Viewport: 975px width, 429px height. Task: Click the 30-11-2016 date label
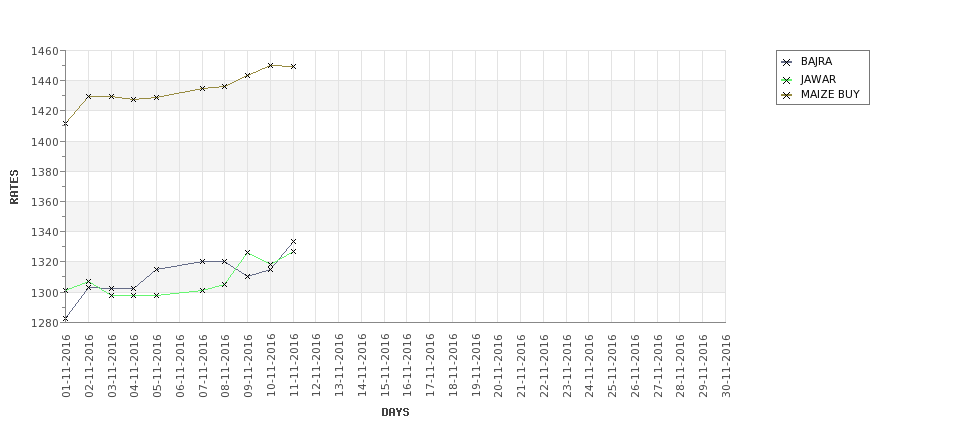coord(726,366)
